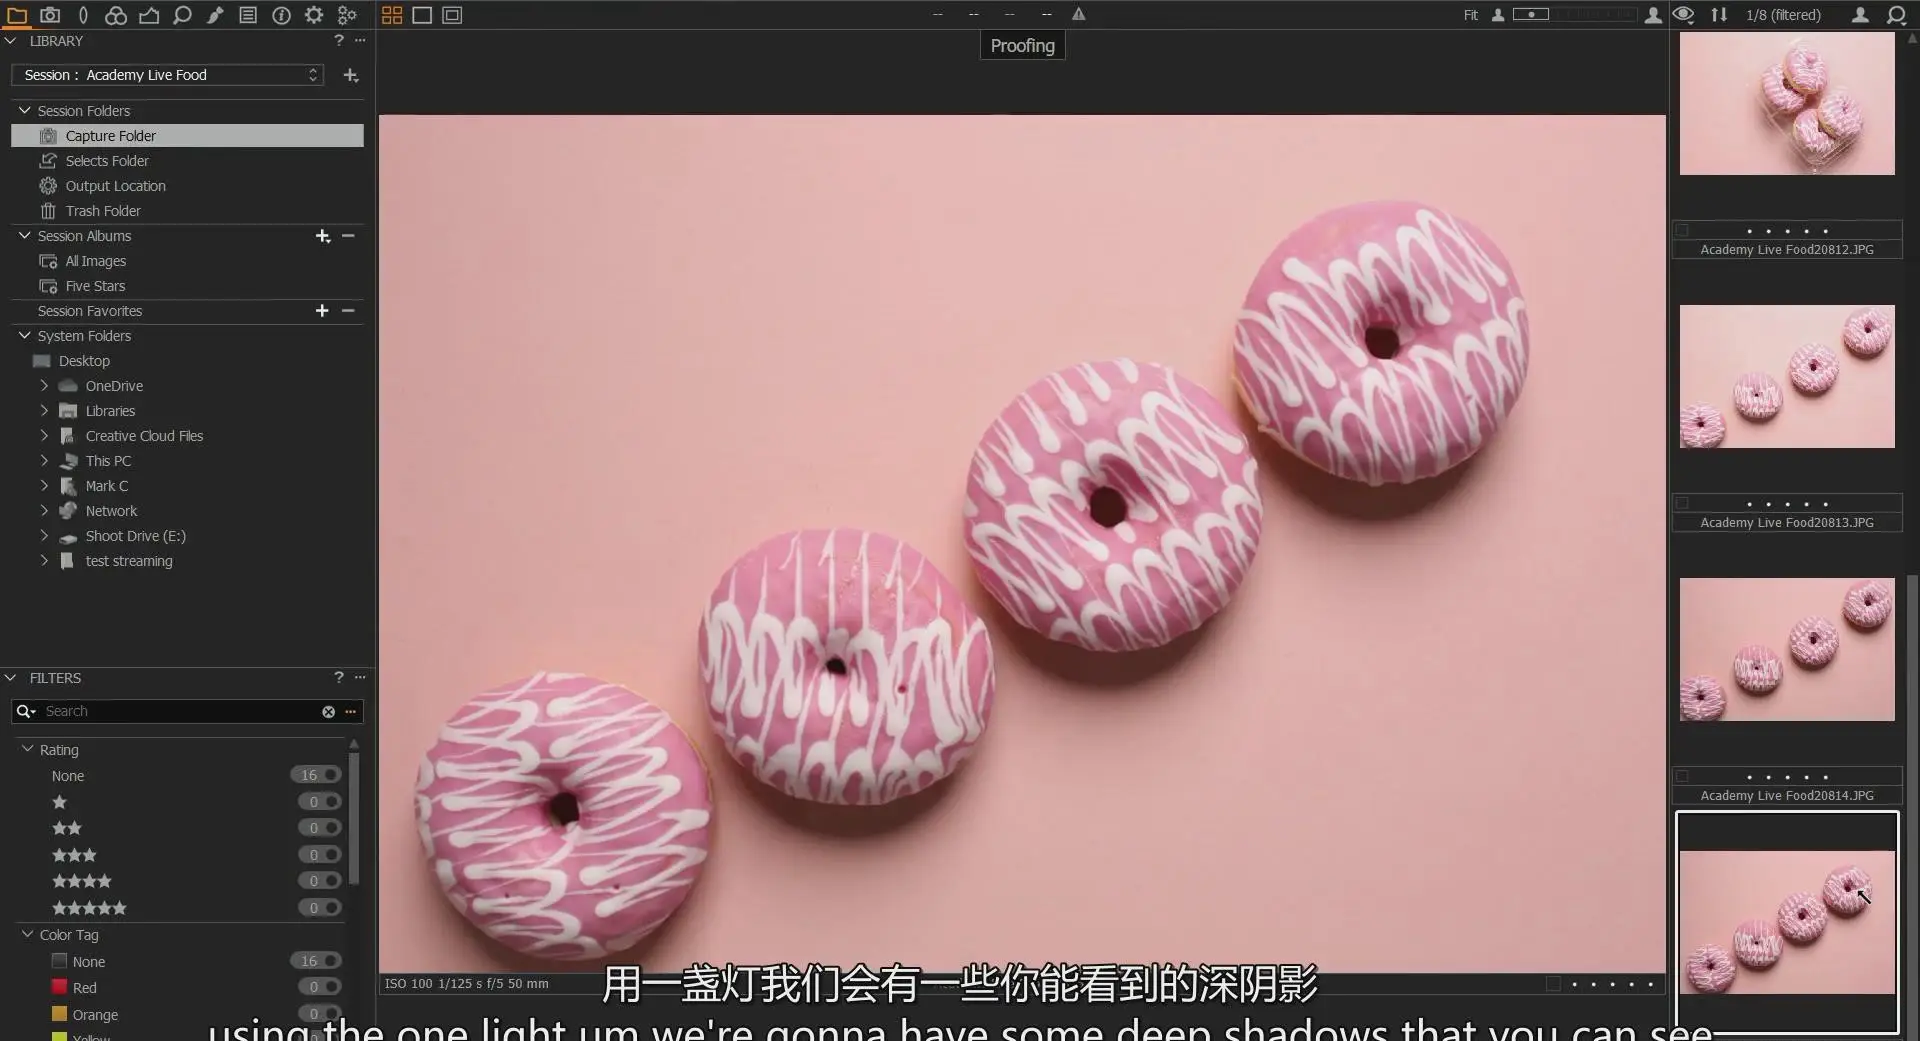Image resolution: width=1920 pixels, height=1041 pixels.
Task: Open the Adjustments clipboard tool tab
Action: point(248,15)
